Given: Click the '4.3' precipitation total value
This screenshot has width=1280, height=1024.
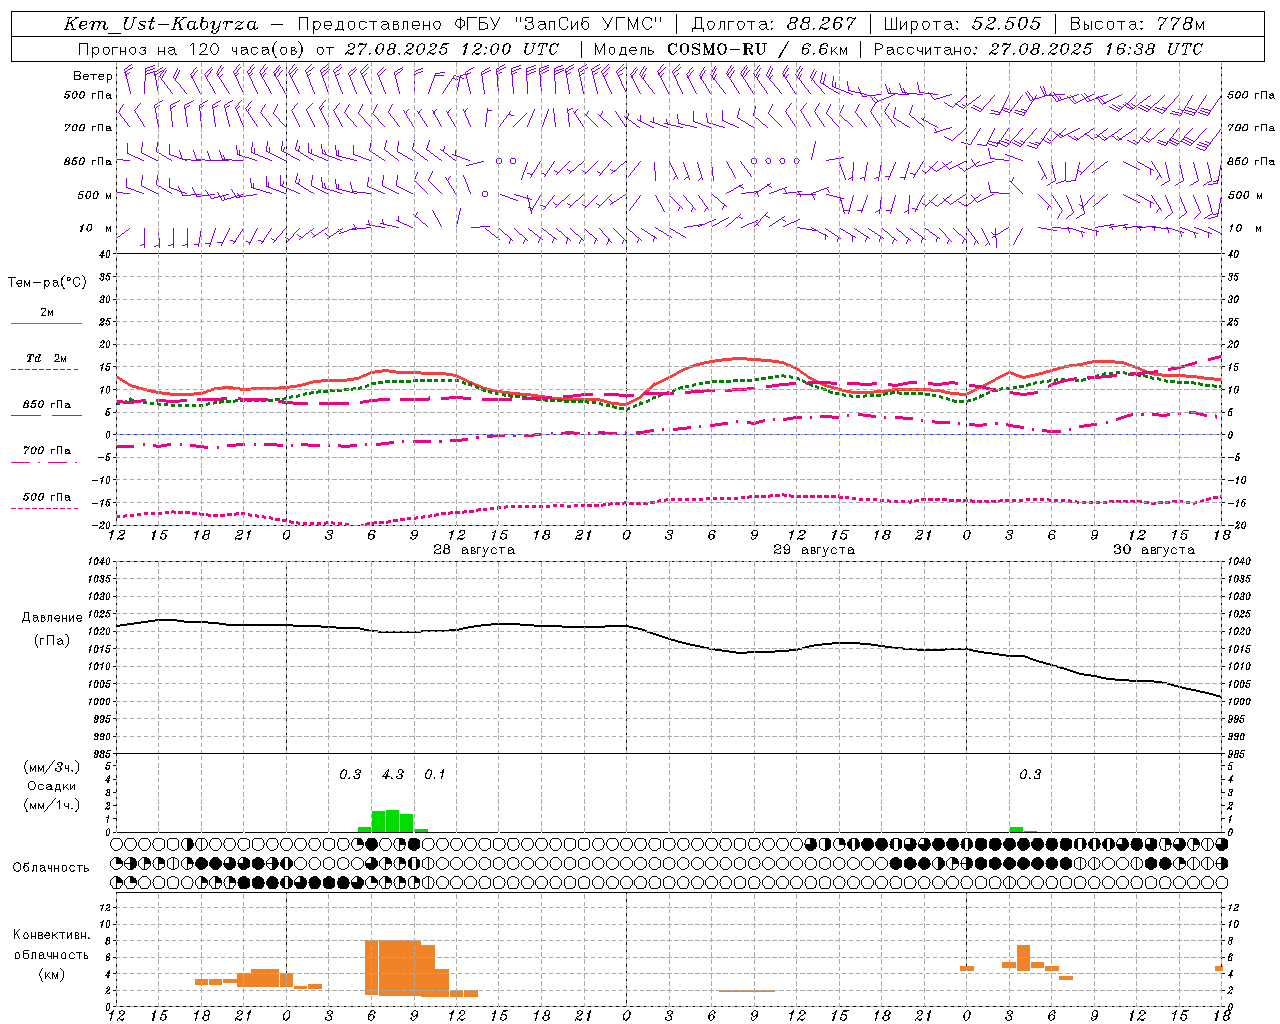Looking at the screenshot, I should coord(393,775).
